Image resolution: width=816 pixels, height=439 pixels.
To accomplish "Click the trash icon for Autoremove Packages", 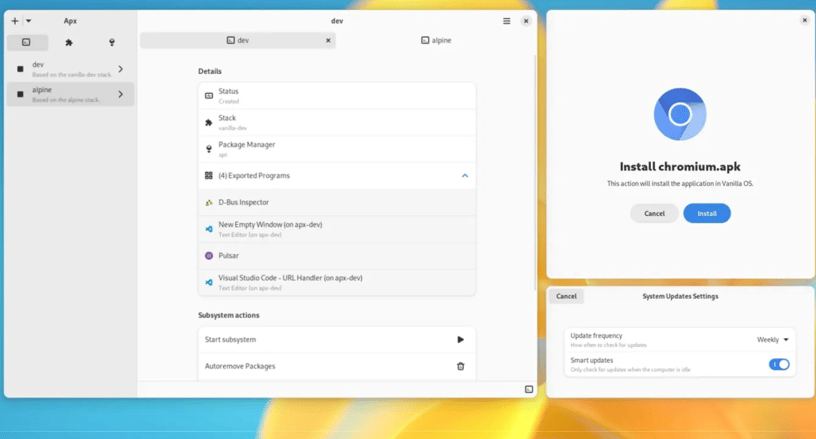I will (x=460, y=366).
